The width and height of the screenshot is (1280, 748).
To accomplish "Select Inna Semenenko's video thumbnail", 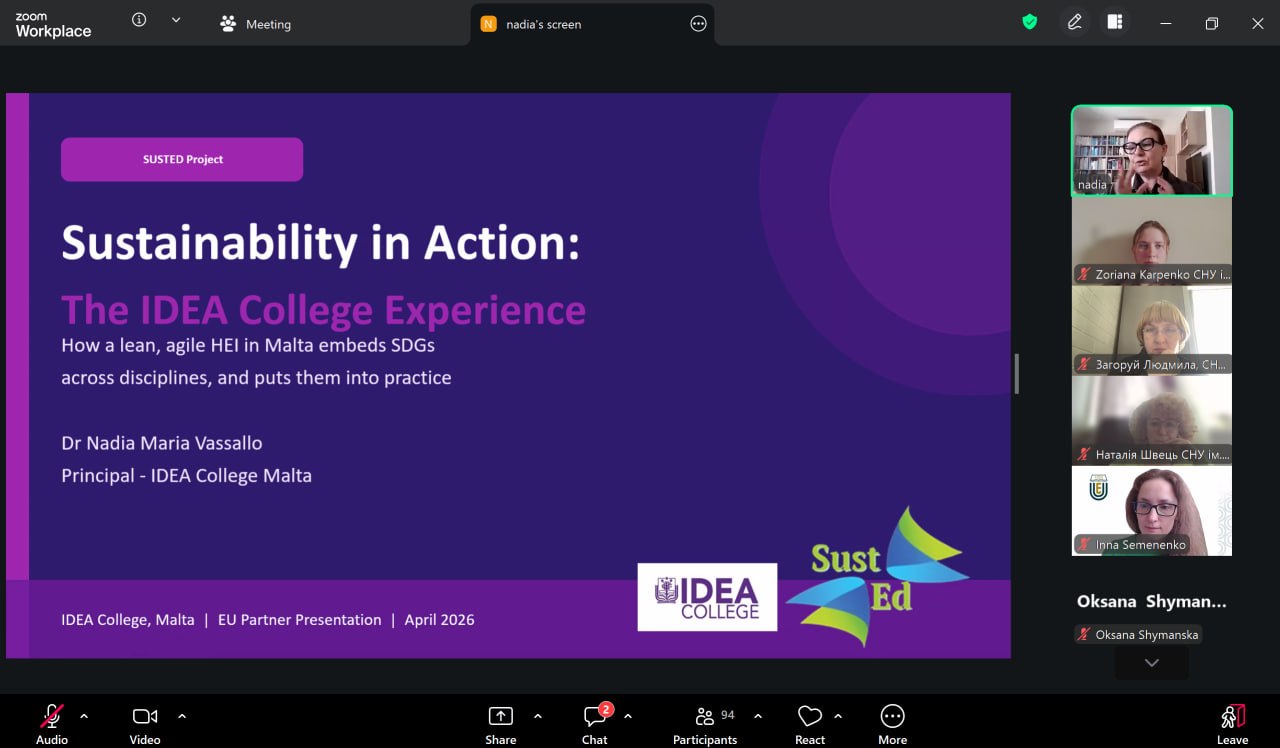I will (1151, 511).
